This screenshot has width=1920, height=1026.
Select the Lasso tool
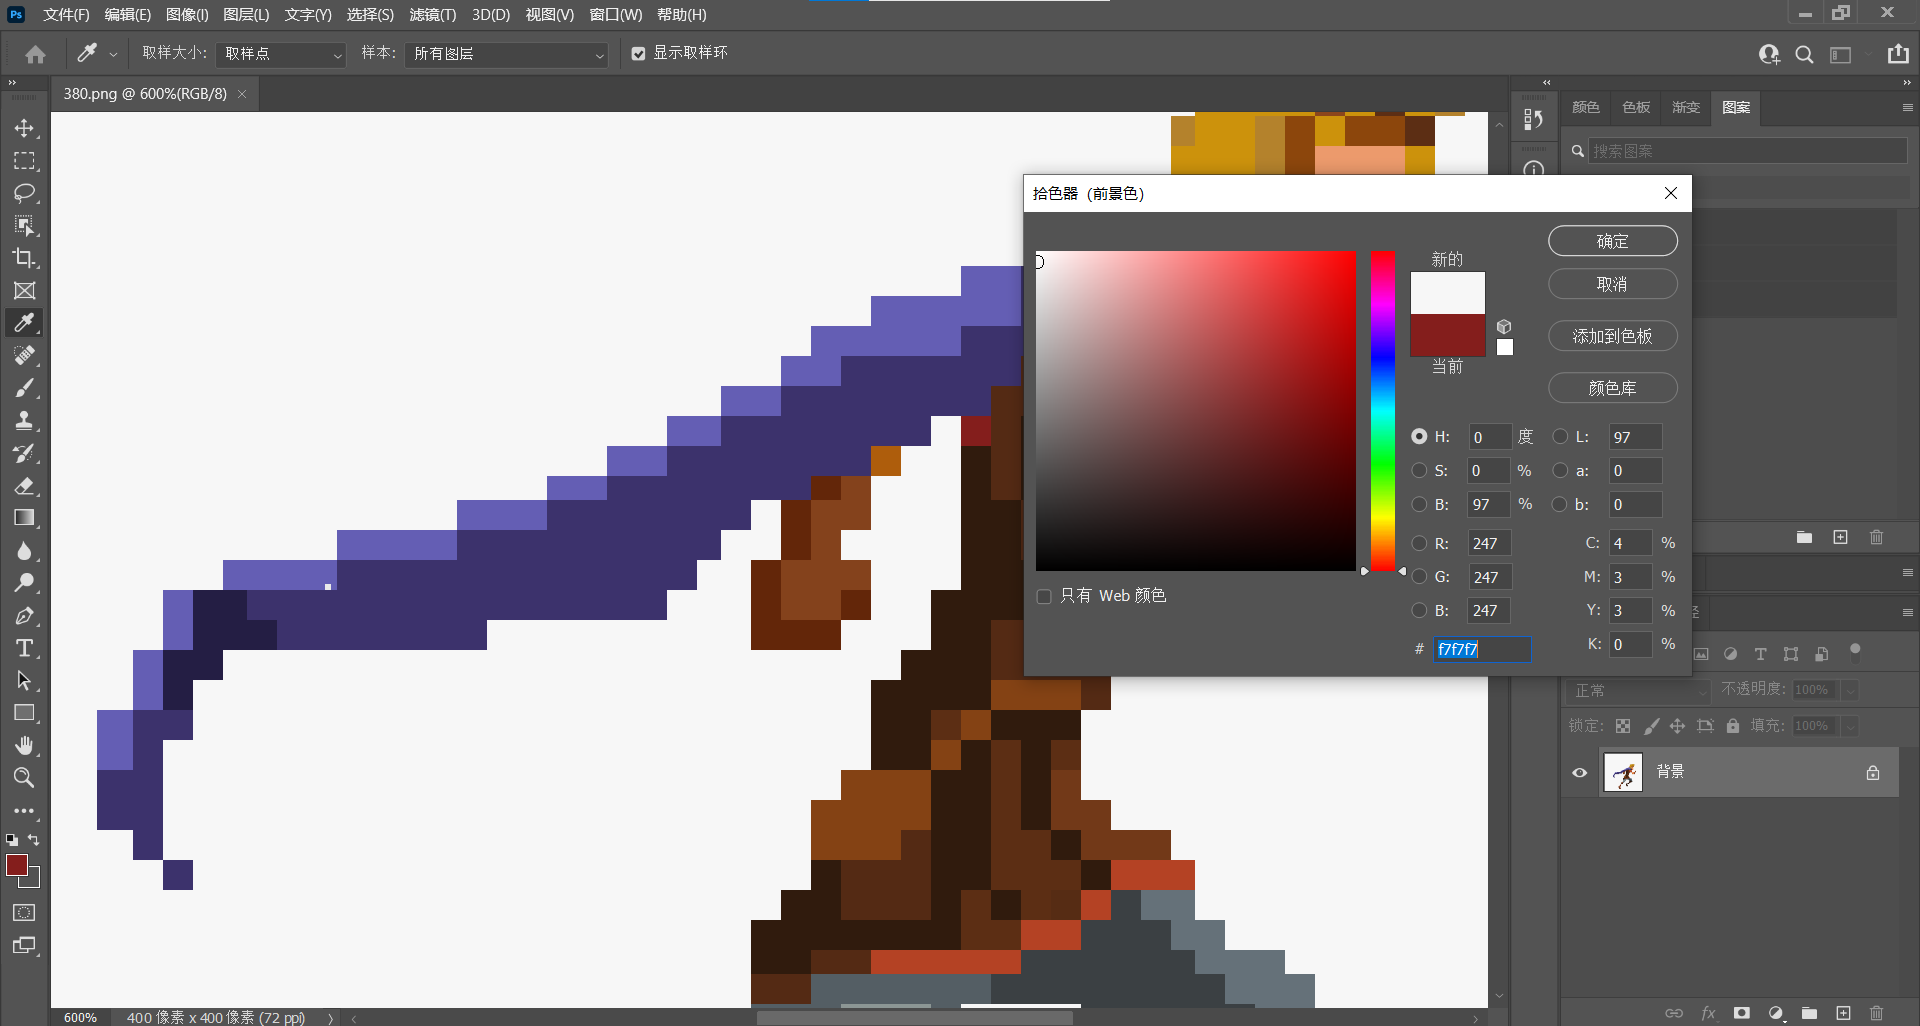tap(24, 193)
